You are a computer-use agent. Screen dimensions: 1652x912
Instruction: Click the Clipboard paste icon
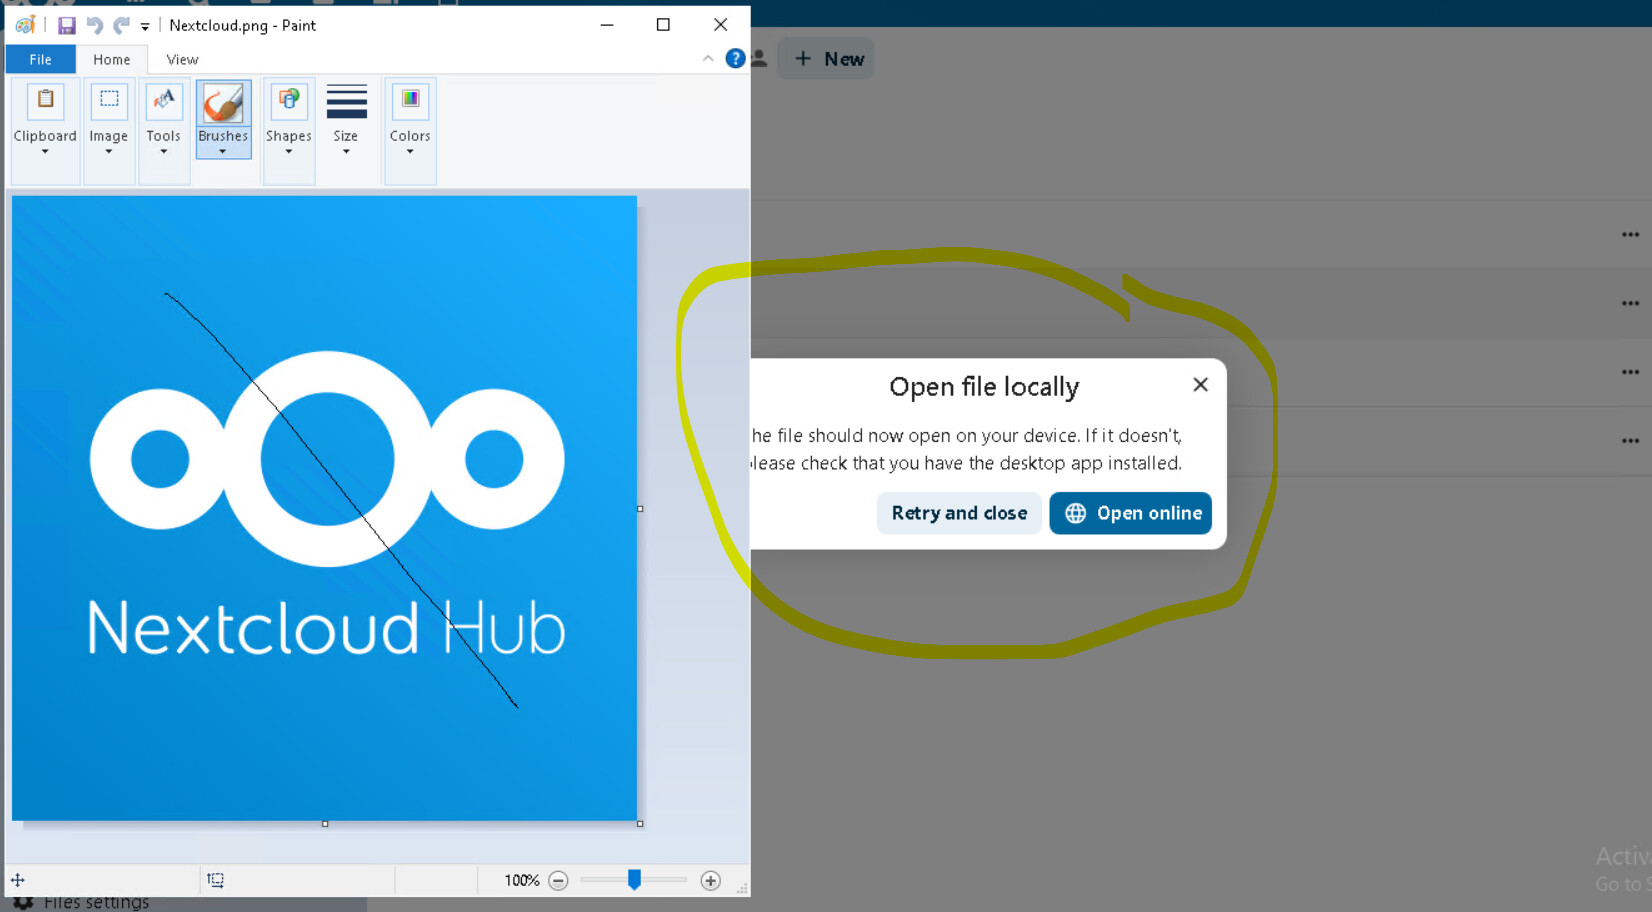click(x=45, y=101)
